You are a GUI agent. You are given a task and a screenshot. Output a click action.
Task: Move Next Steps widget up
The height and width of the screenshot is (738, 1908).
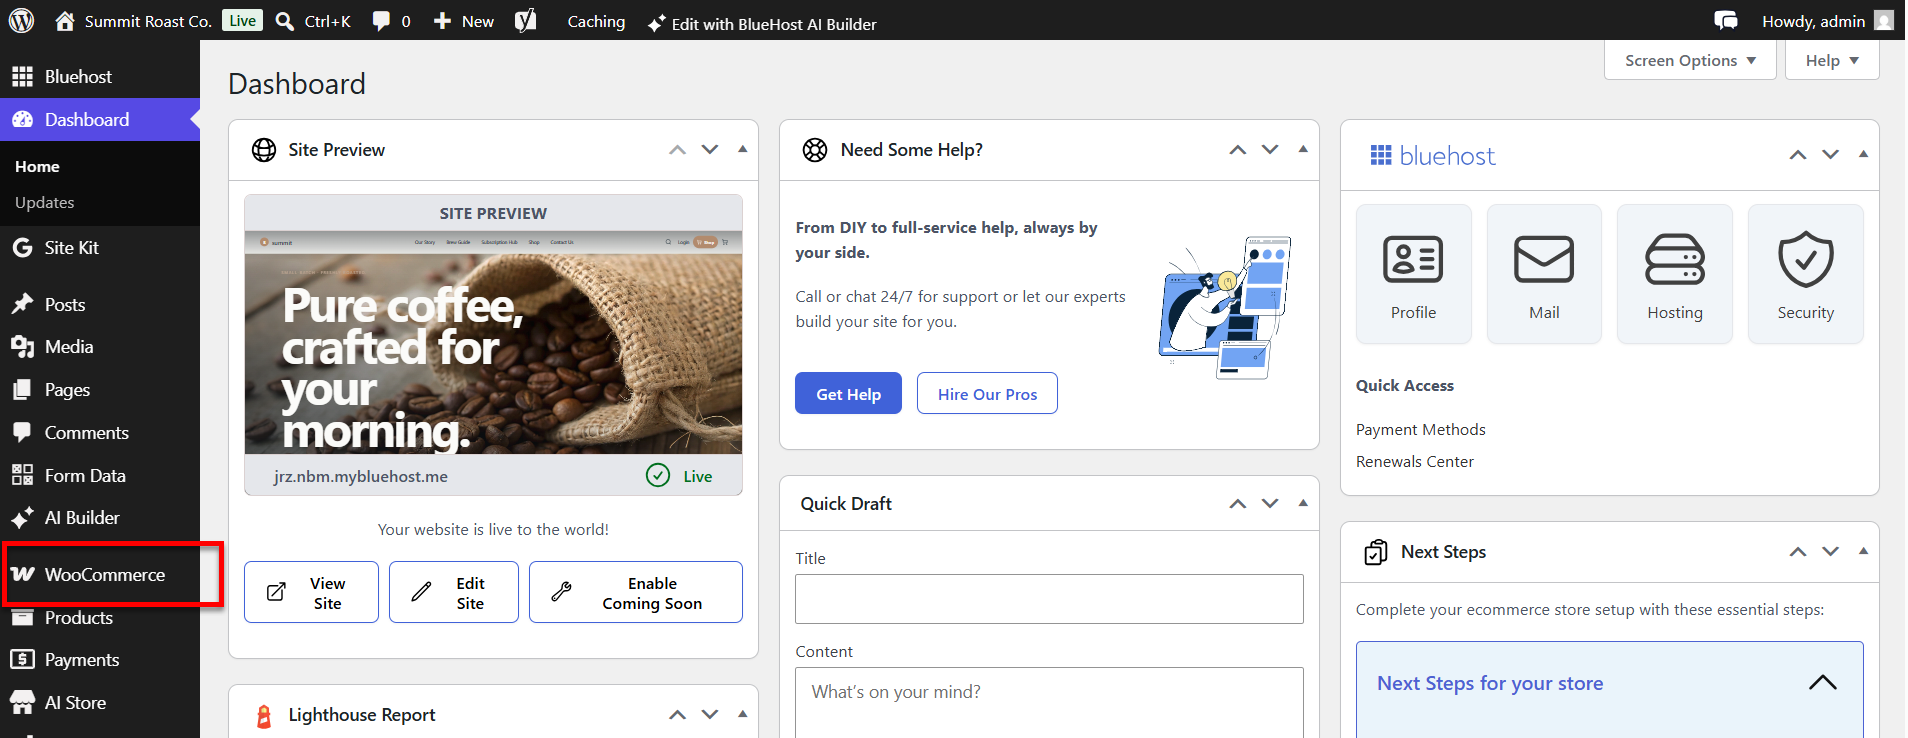click(1798, 552)
